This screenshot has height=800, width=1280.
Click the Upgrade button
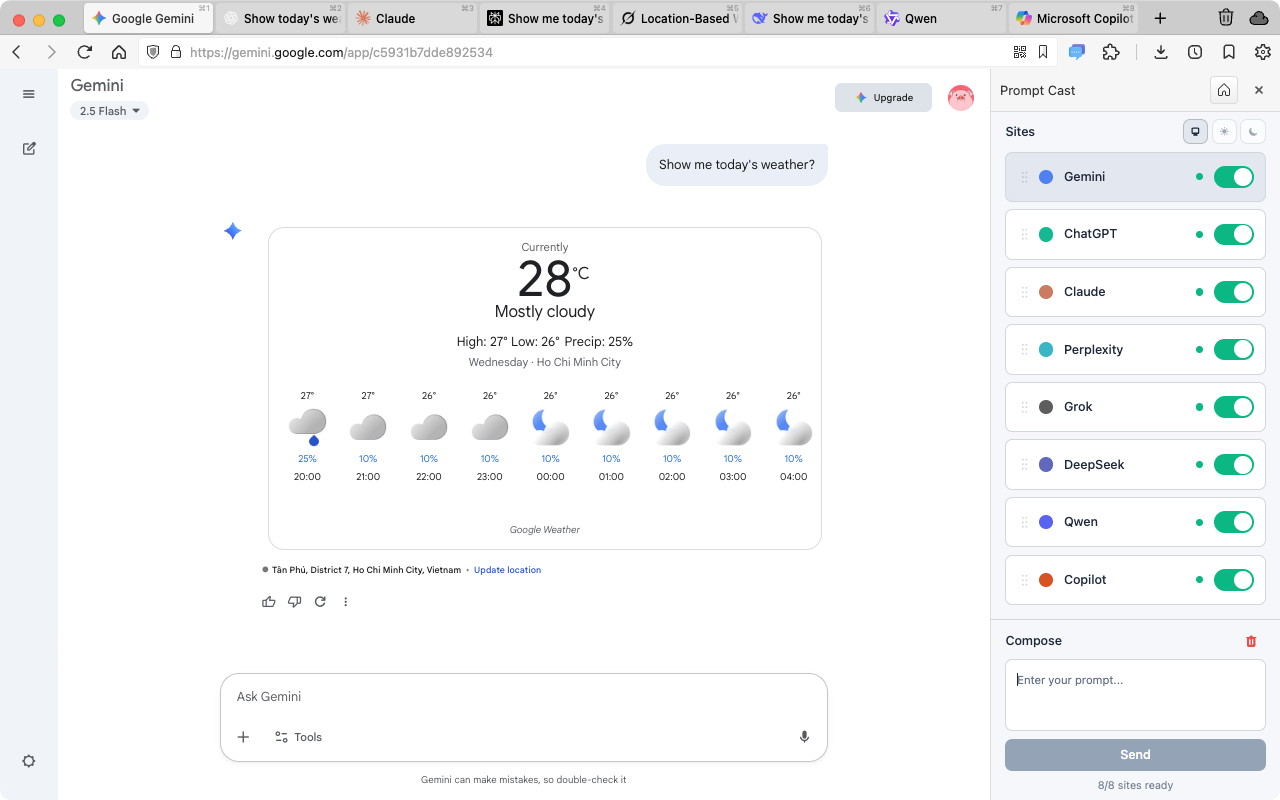pos(883,98)
